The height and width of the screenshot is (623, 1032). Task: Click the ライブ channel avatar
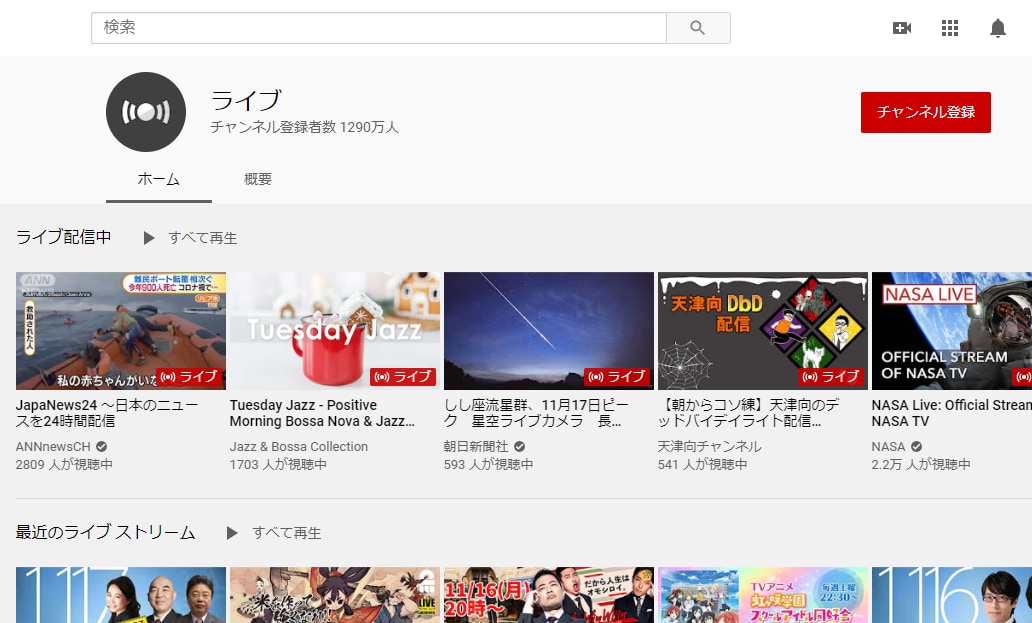tap(146, 112)
